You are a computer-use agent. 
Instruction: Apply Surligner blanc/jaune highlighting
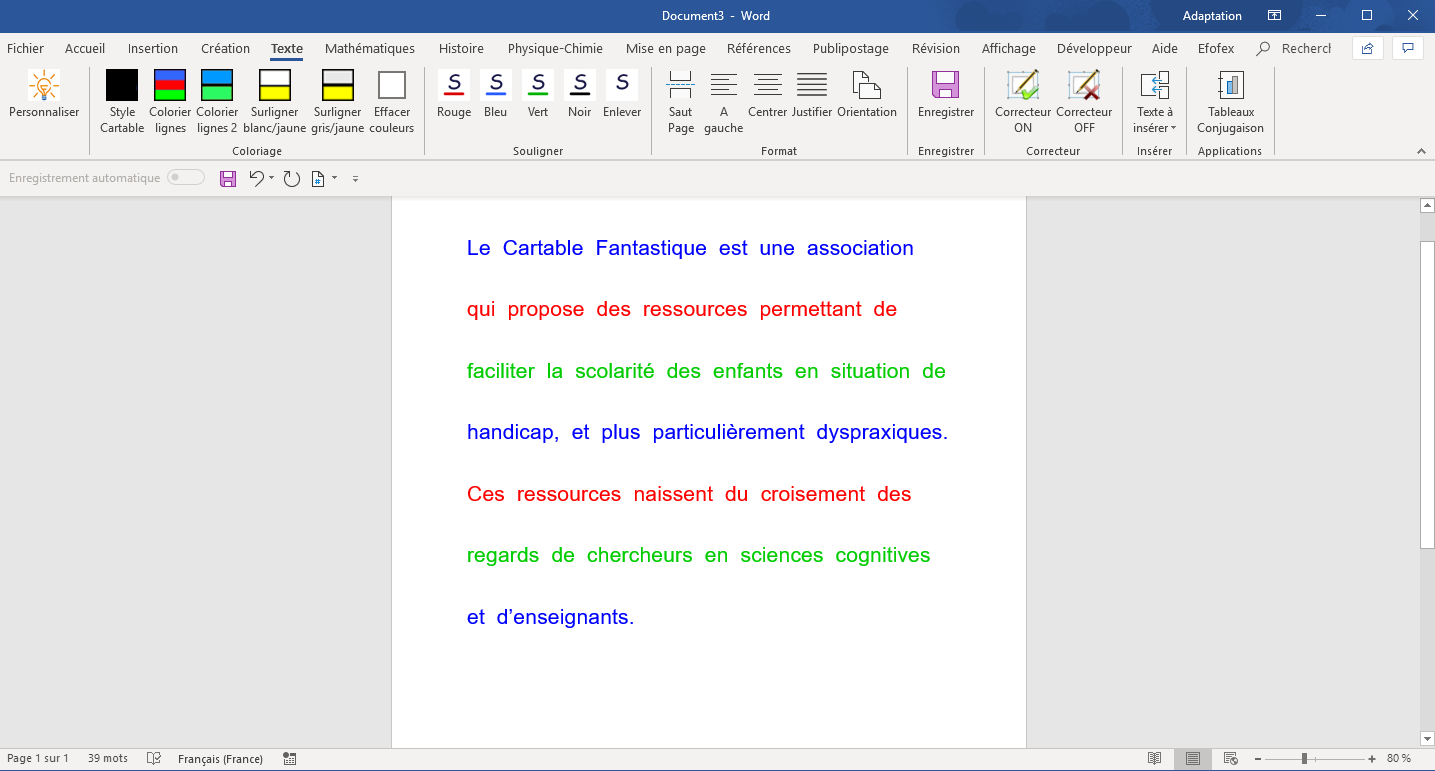tap(275, 85)
